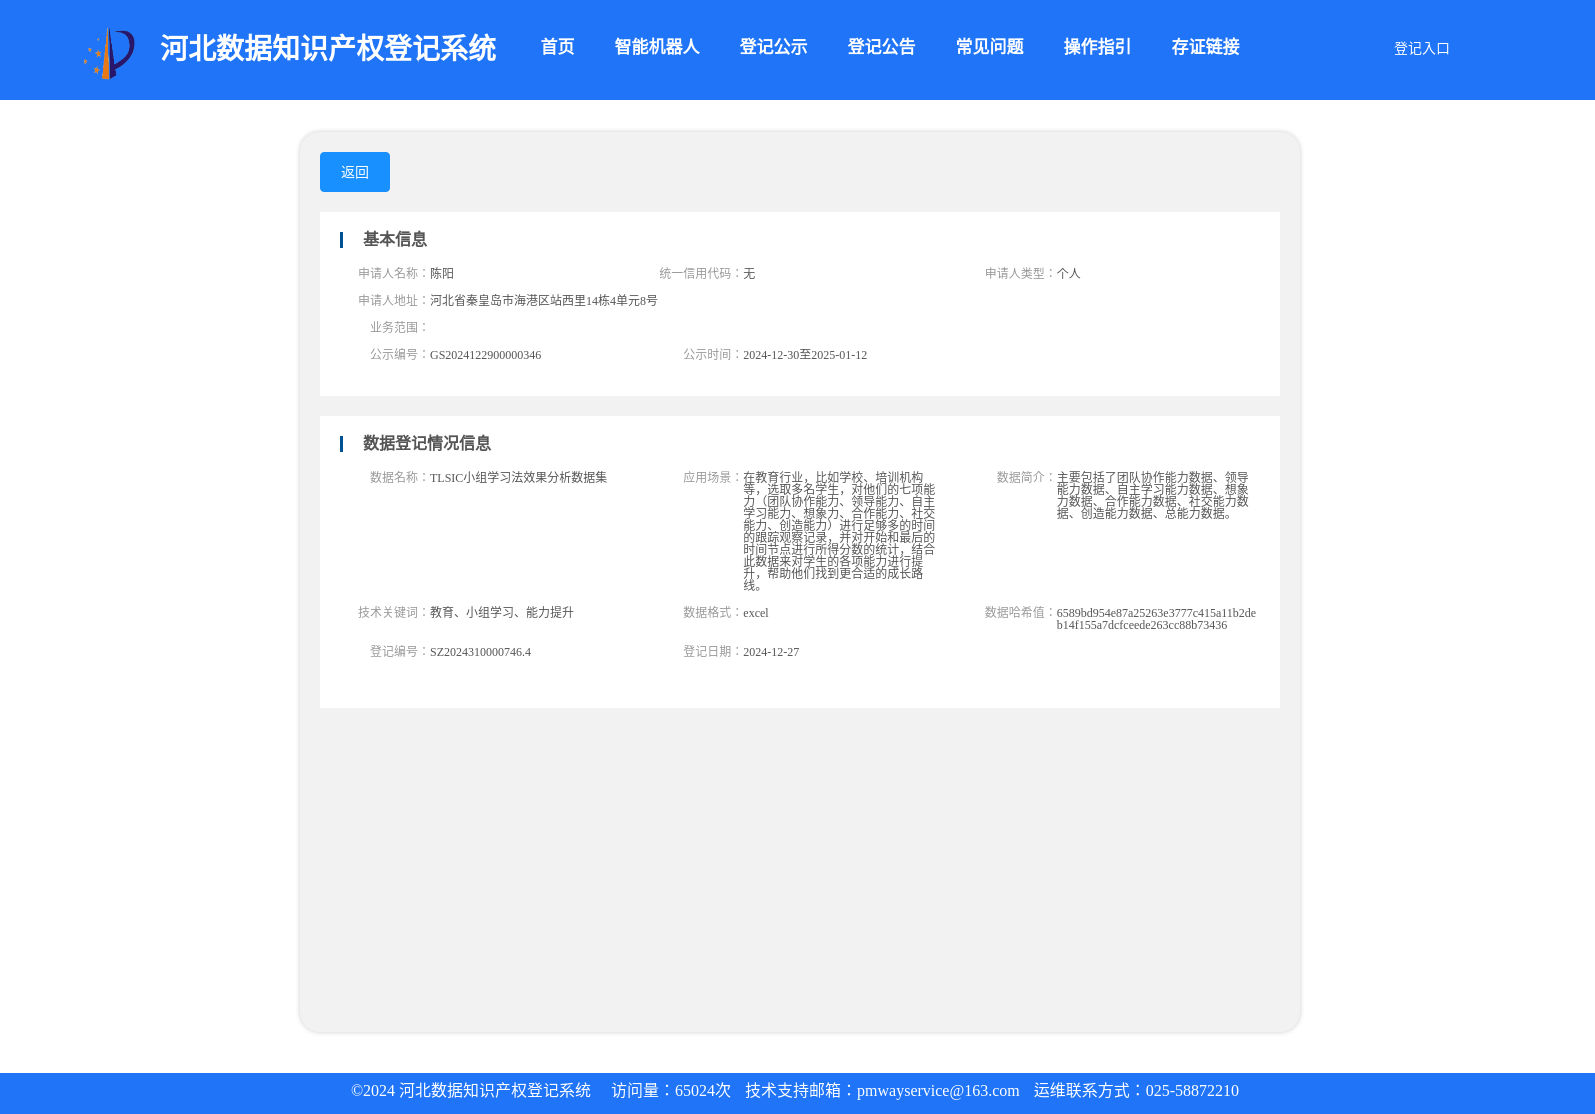This screenshot has height=1114, width=1595.
Task: Open 操作指引 section
Action: (x=1097, y=47)
